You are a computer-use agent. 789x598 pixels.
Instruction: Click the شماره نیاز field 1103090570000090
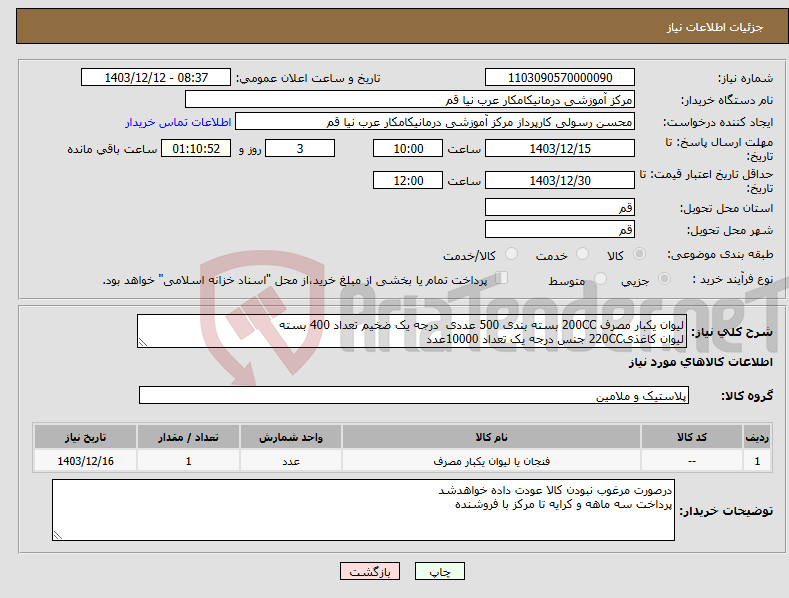point(560,78)
